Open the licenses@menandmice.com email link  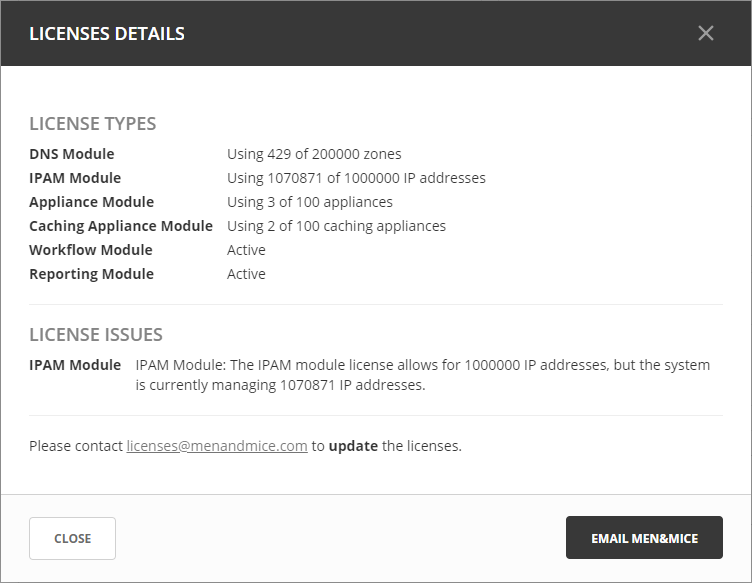point(216,446)
